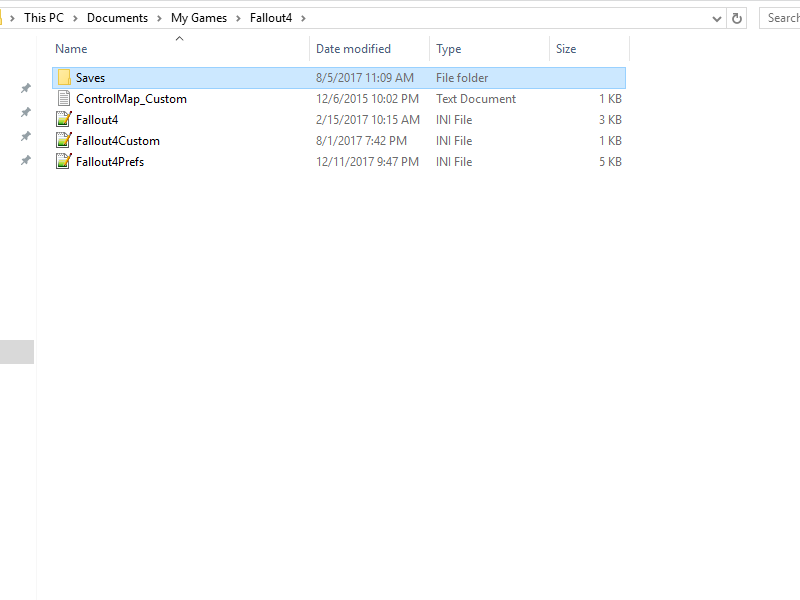800x600 pixels.
Task: Sort by Date modified column
Action: (353, 48)
